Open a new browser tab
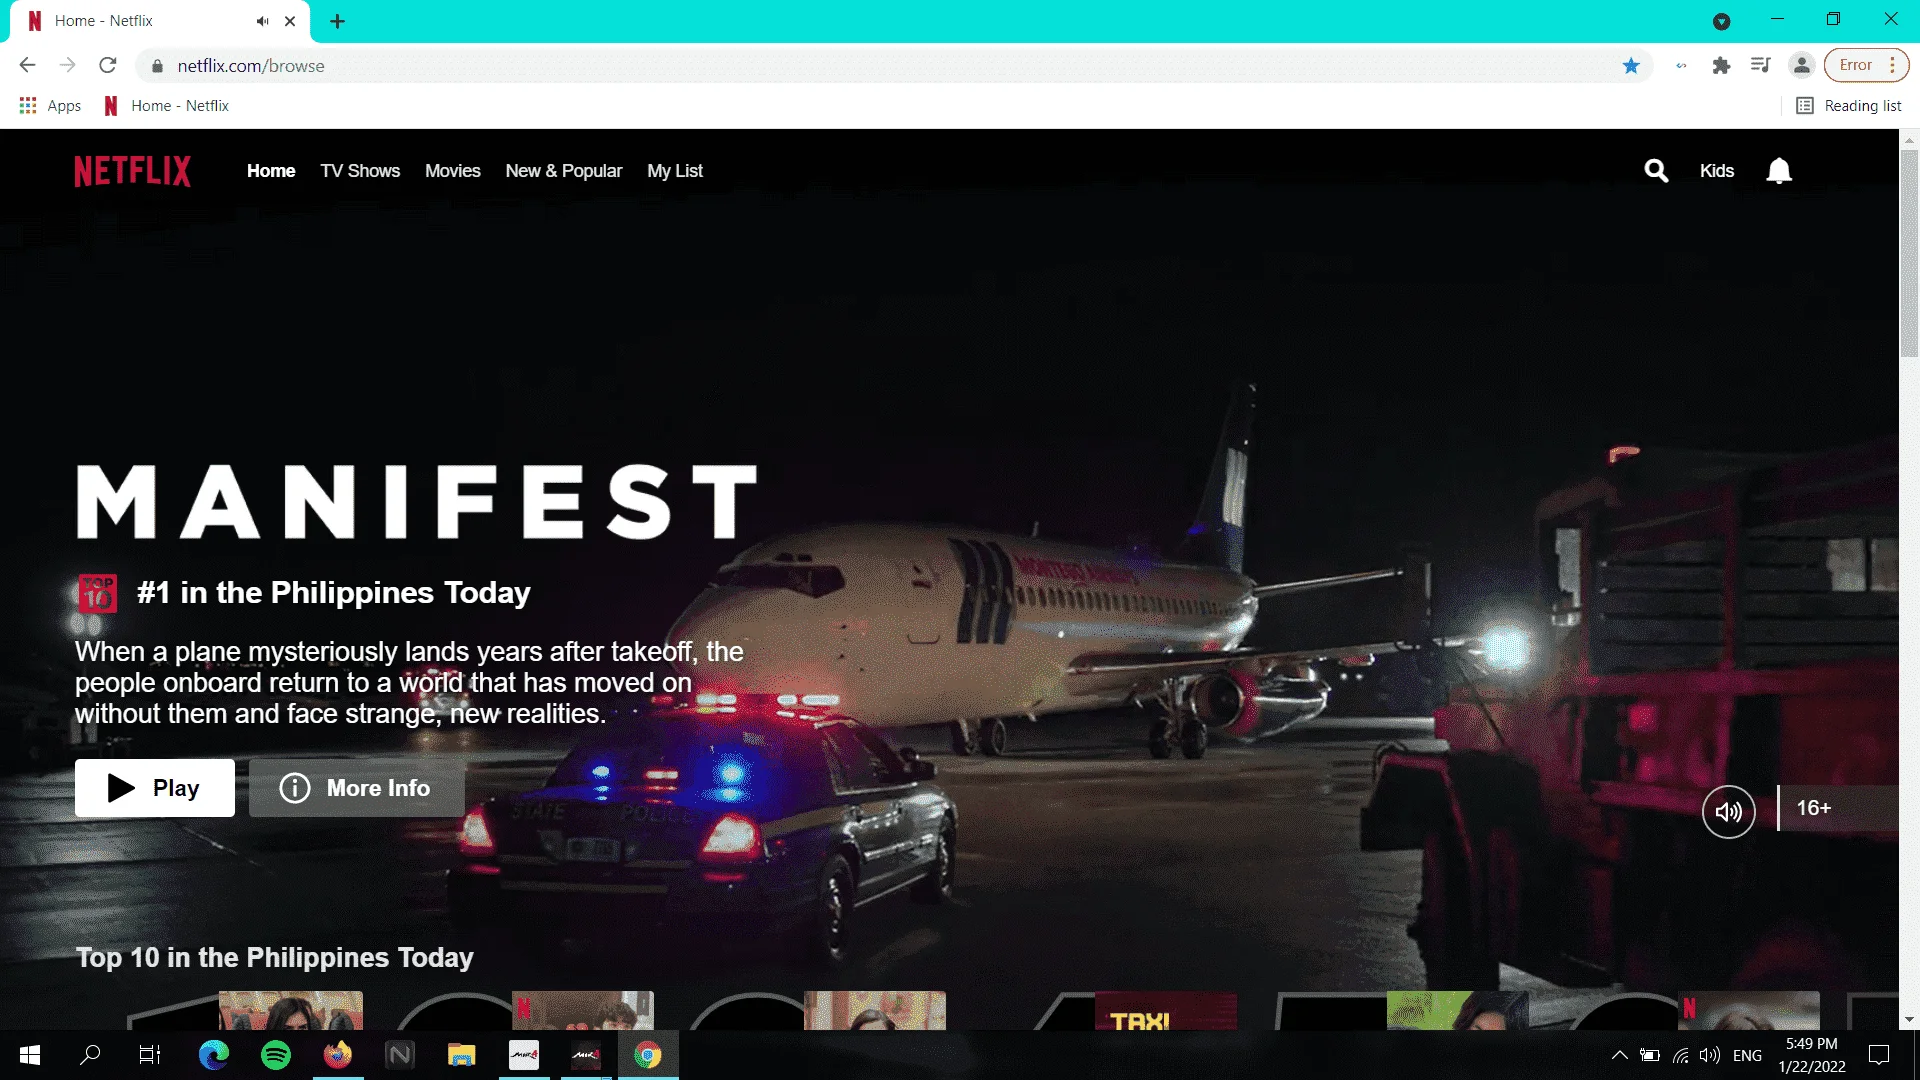 click(x=338, y=21)
